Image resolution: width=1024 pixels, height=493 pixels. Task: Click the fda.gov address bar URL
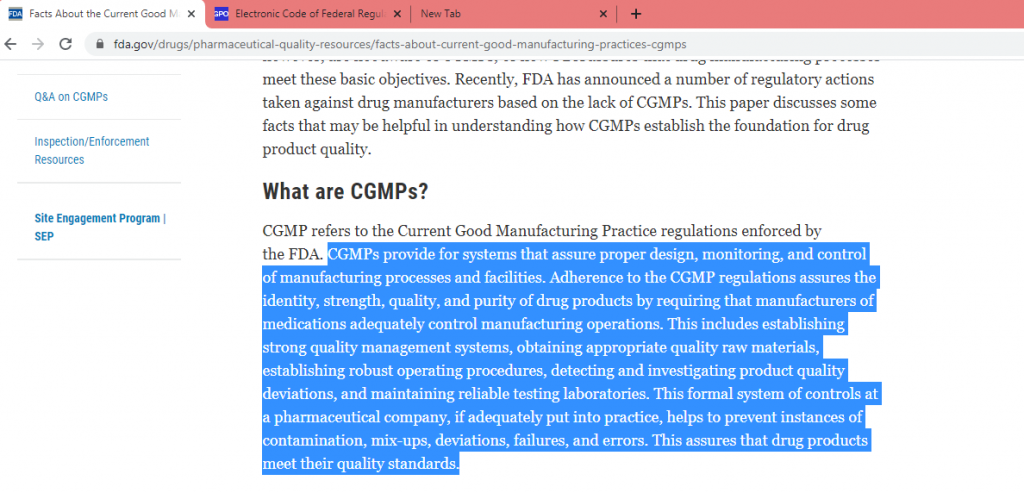(x=400, y=44)
